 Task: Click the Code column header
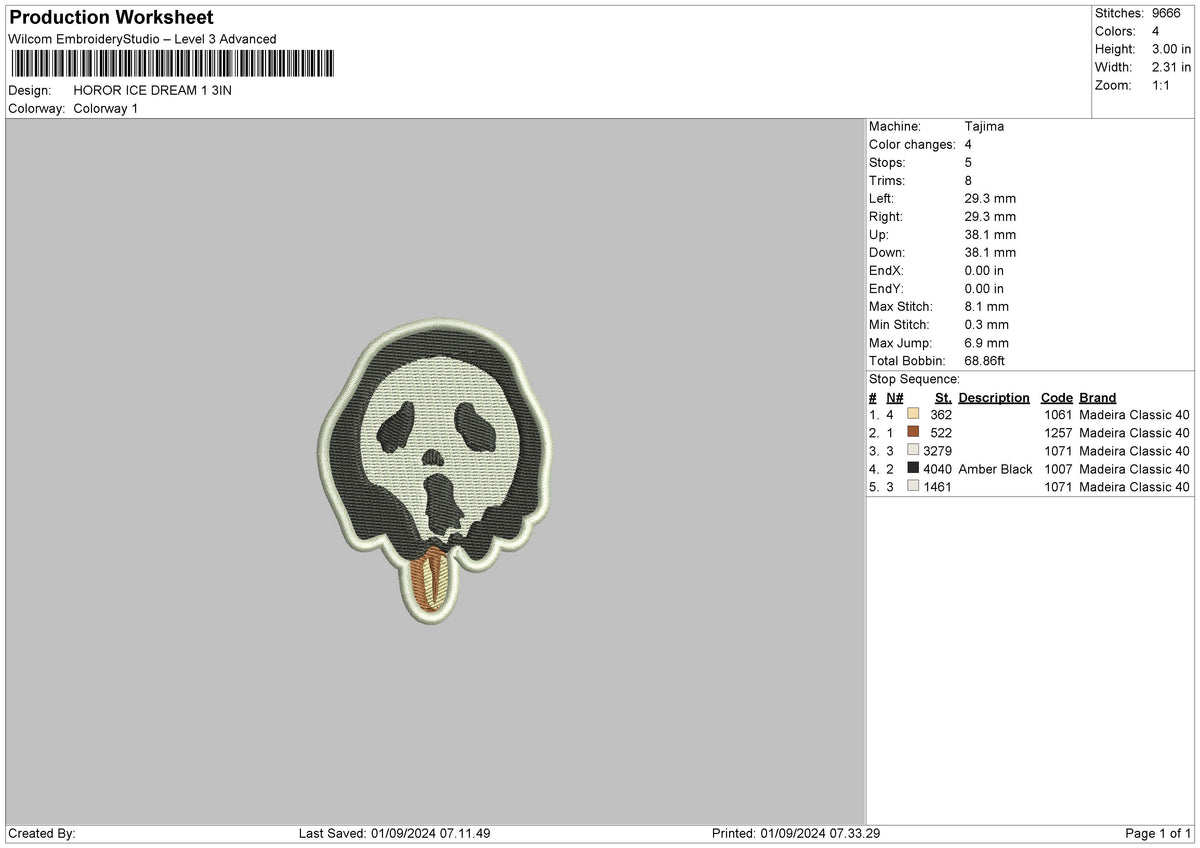pyautogui.click(x=1057, y=397)
